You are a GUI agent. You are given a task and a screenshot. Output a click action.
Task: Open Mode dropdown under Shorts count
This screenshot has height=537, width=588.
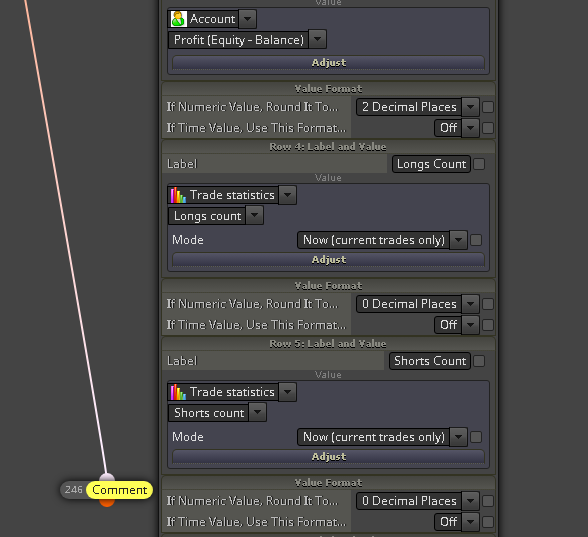(458, 437)
